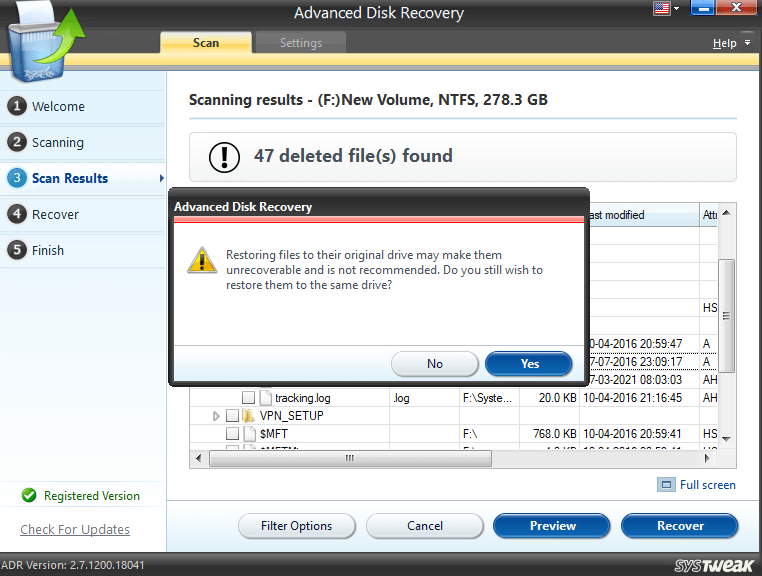This screenshot has height=576, width=762.
Task: Close the application window
Action: coord(736,8)
